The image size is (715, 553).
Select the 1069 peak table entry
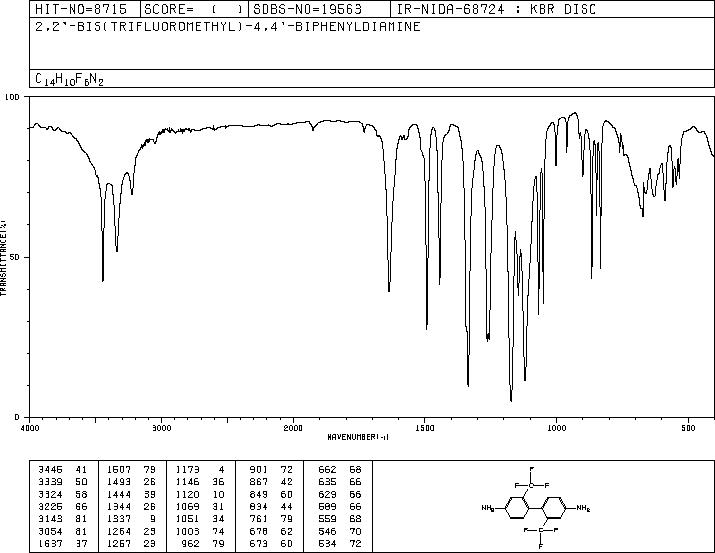(200, 506)
